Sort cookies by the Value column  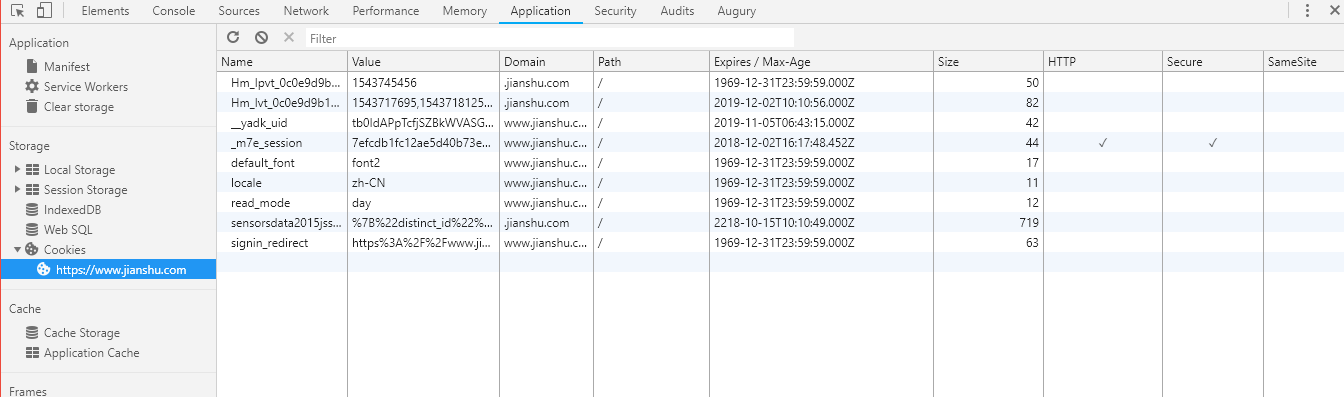pos(423,61)
